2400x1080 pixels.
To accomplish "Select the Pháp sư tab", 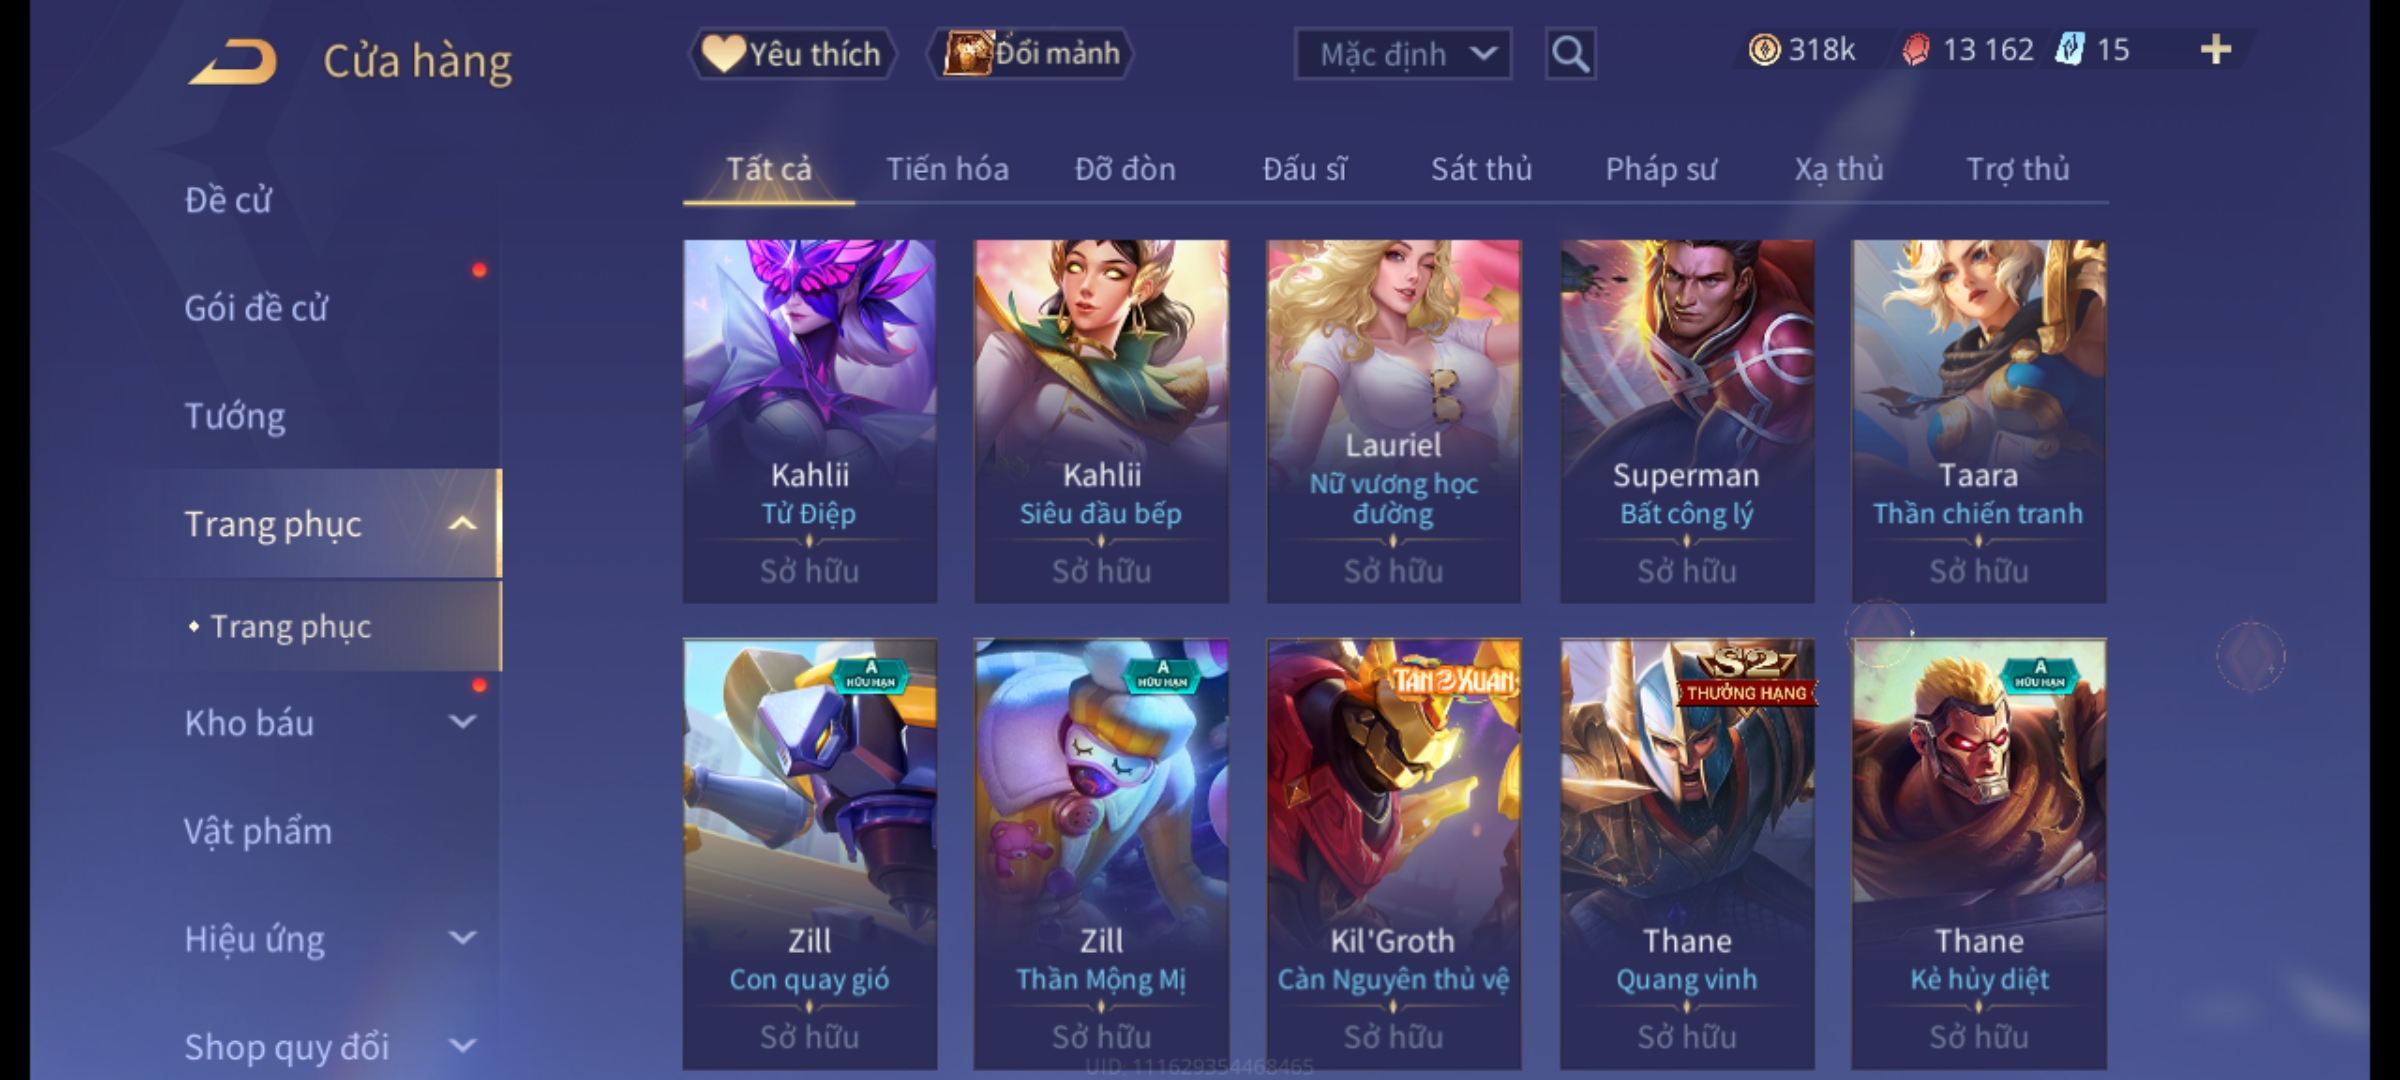I will [1660, 169].
